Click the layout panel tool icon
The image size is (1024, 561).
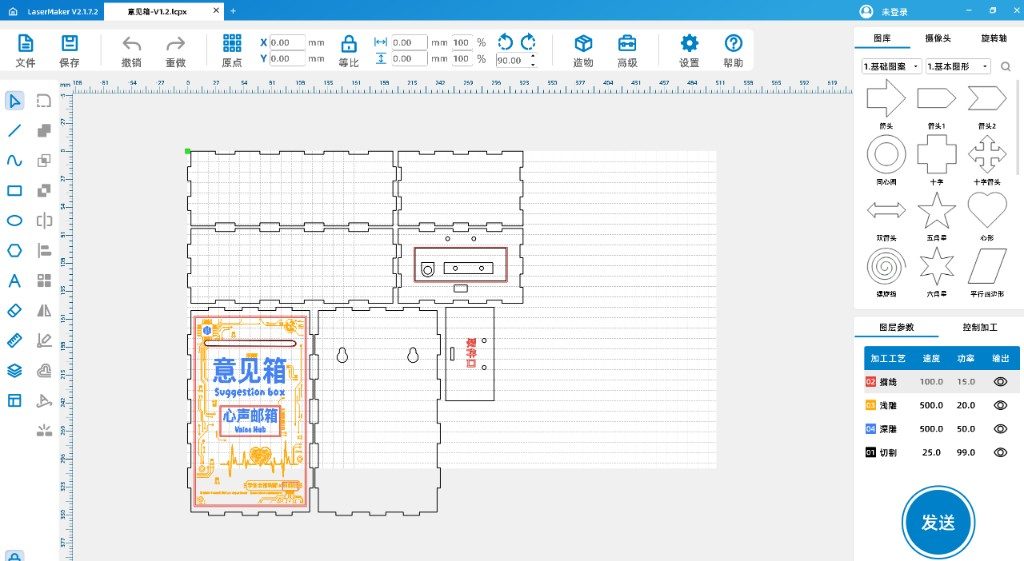[14, 400]
